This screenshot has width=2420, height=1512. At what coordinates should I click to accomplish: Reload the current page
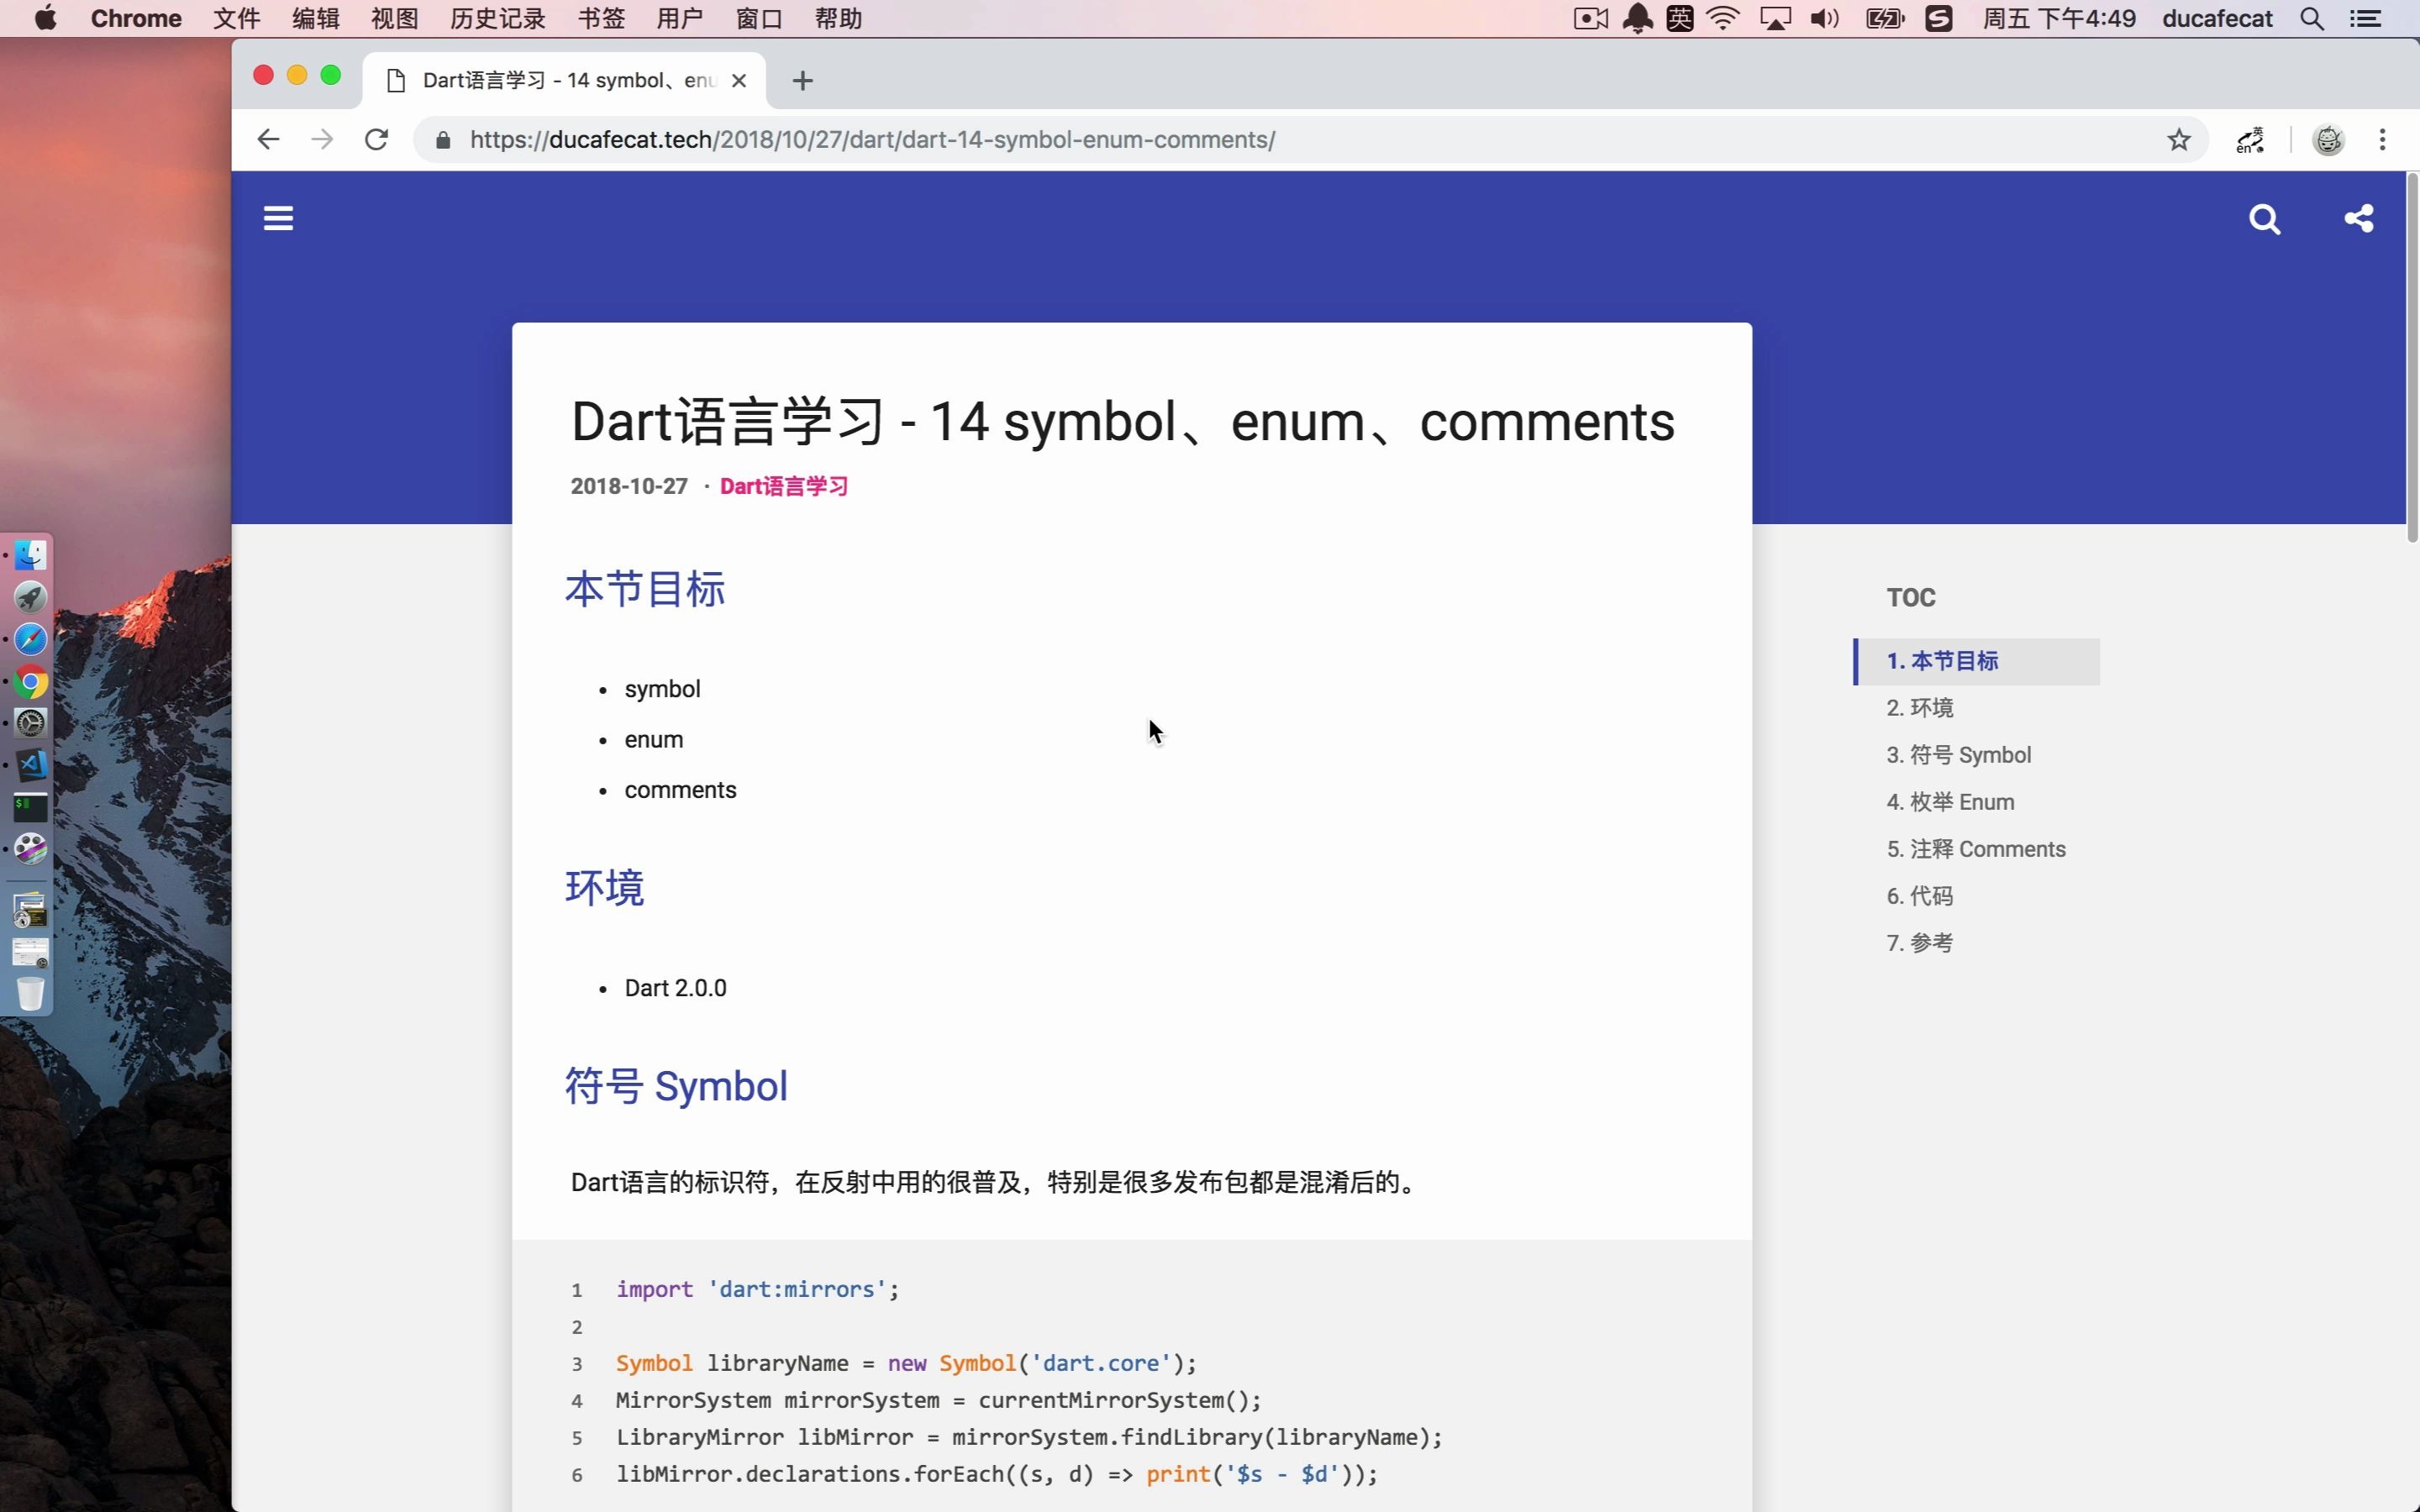[x=376, y=139]
